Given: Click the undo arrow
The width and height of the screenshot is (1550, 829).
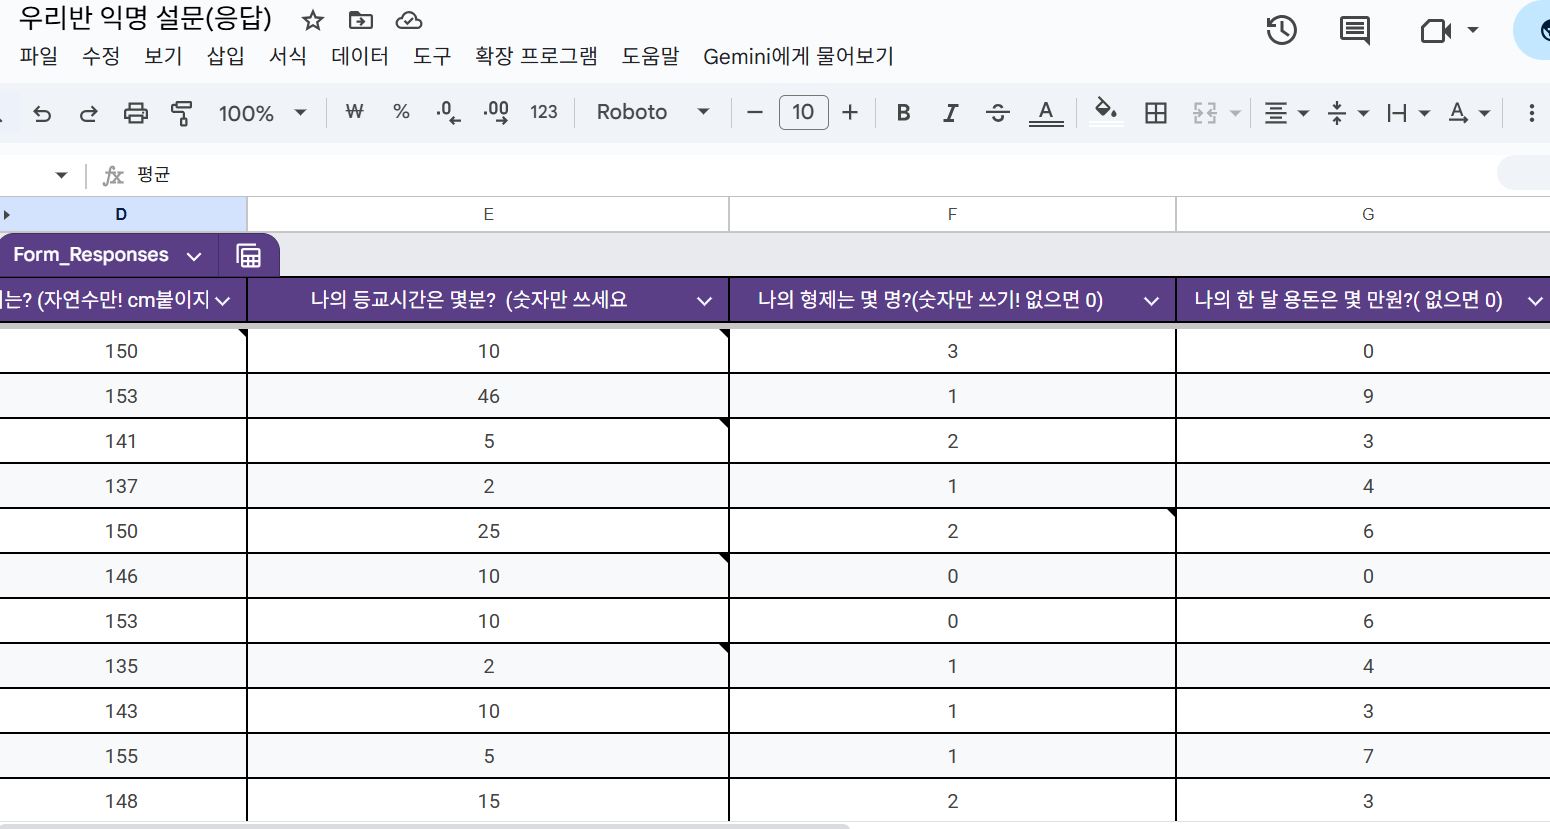Looking at the screenshot, I should click(42, 113).
